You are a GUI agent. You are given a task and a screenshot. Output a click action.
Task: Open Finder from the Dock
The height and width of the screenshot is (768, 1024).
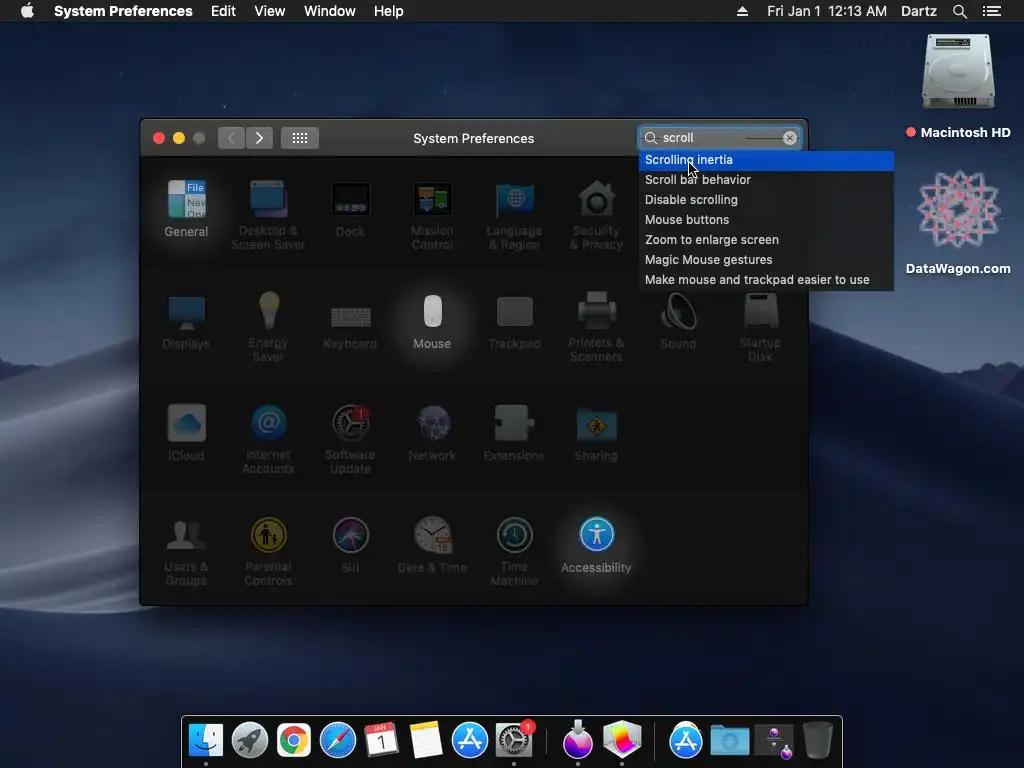(206, 740)
